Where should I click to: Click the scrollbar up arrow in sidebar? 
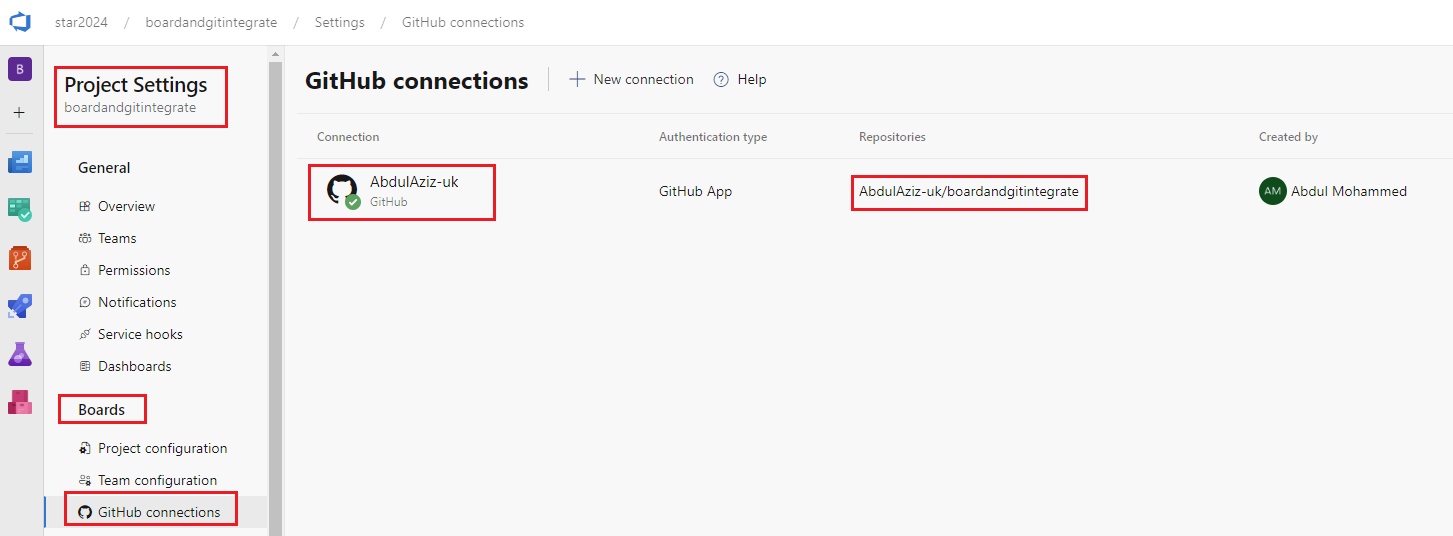275,53
